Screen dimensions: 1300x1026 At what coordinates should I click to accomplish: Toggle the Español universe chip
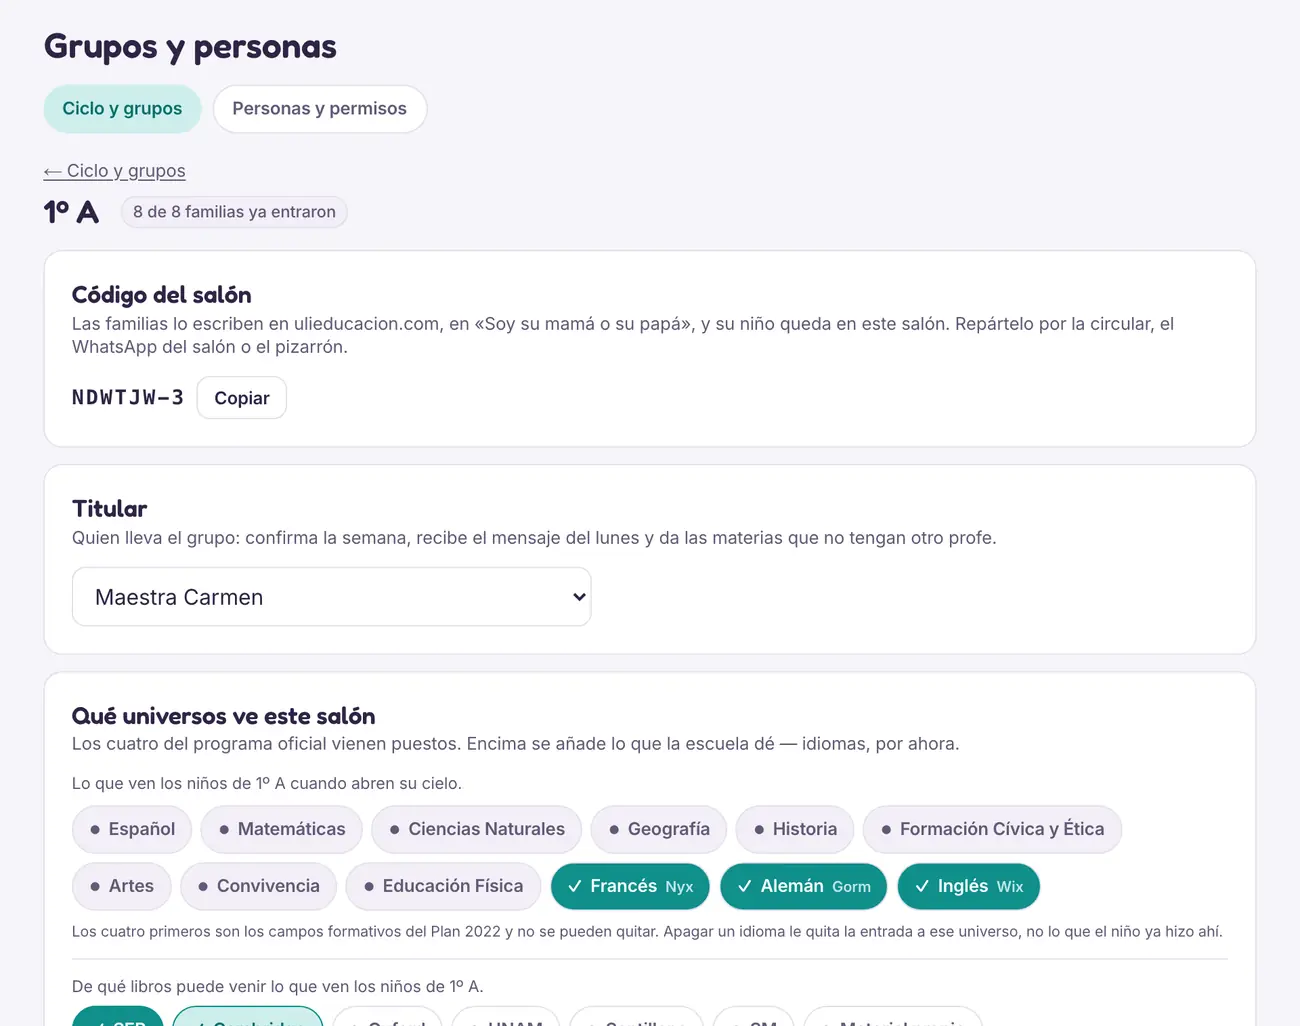pos(132,829)
